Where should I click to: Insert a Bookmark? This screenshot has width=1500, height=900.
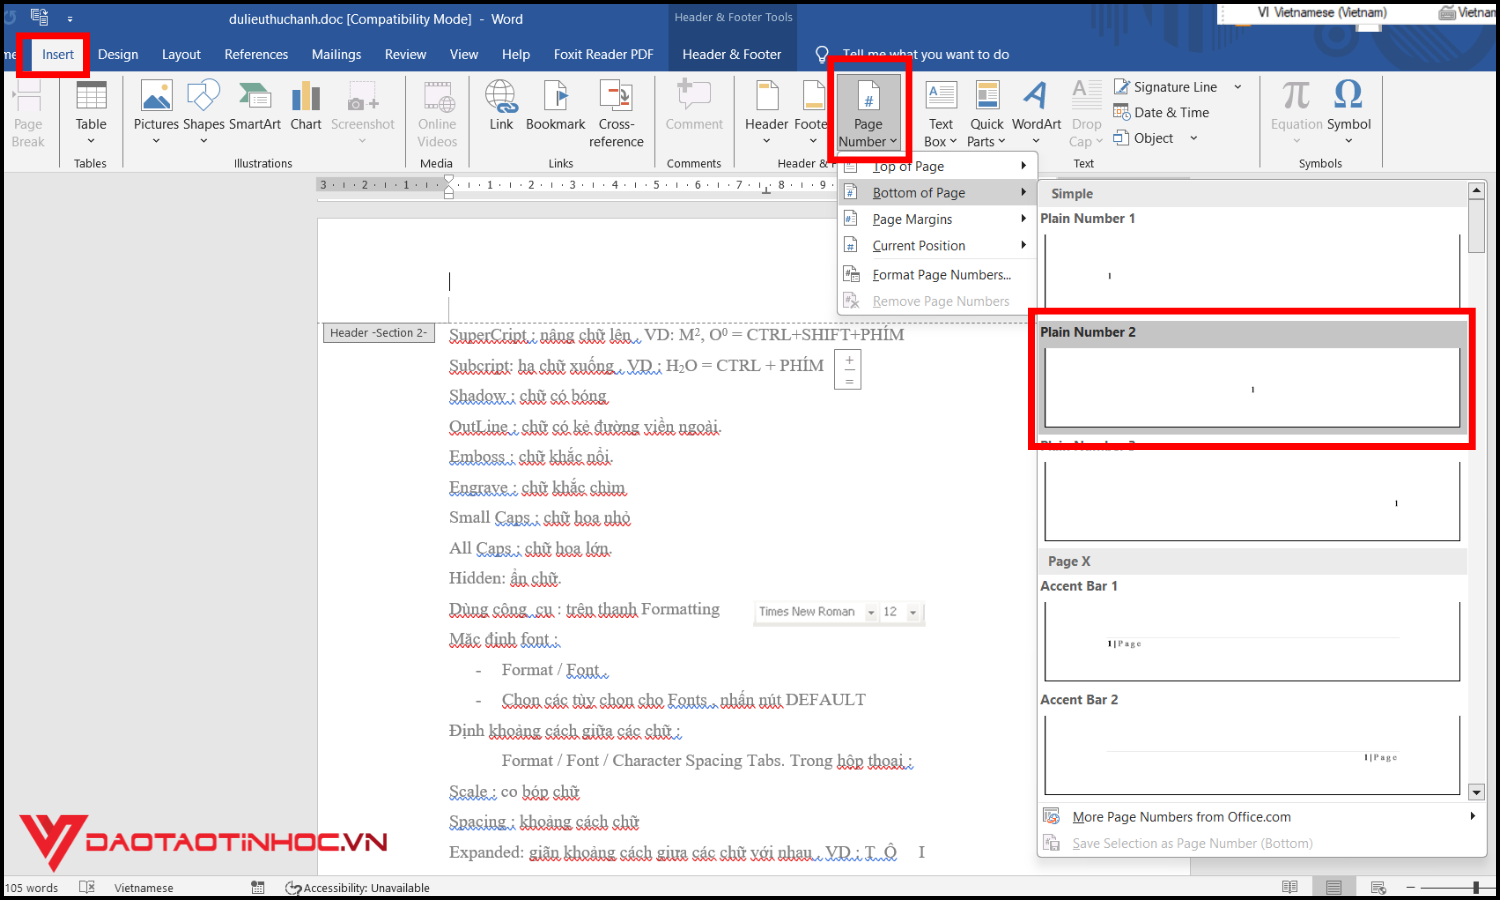[556, 110]
